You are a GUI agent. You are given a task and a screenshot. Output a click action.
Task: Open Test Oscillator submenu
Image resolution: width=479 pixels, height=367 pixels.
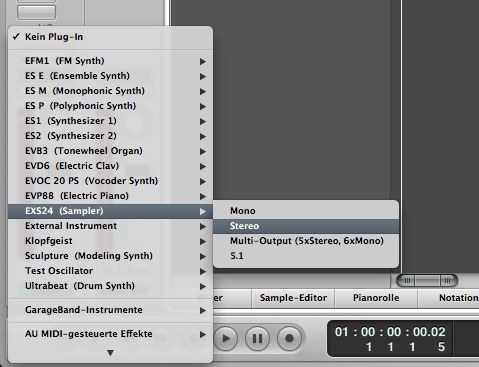[110, 271]
